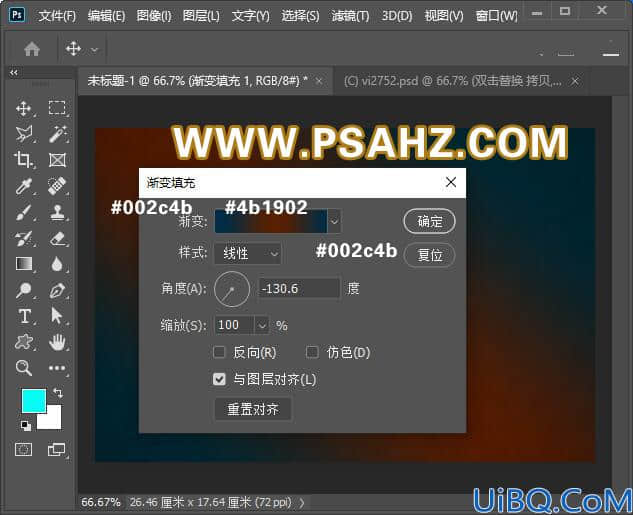Close the vi2752.psd document tab
633x515 pixels.
pyautogui.click(x=575, y=82)
